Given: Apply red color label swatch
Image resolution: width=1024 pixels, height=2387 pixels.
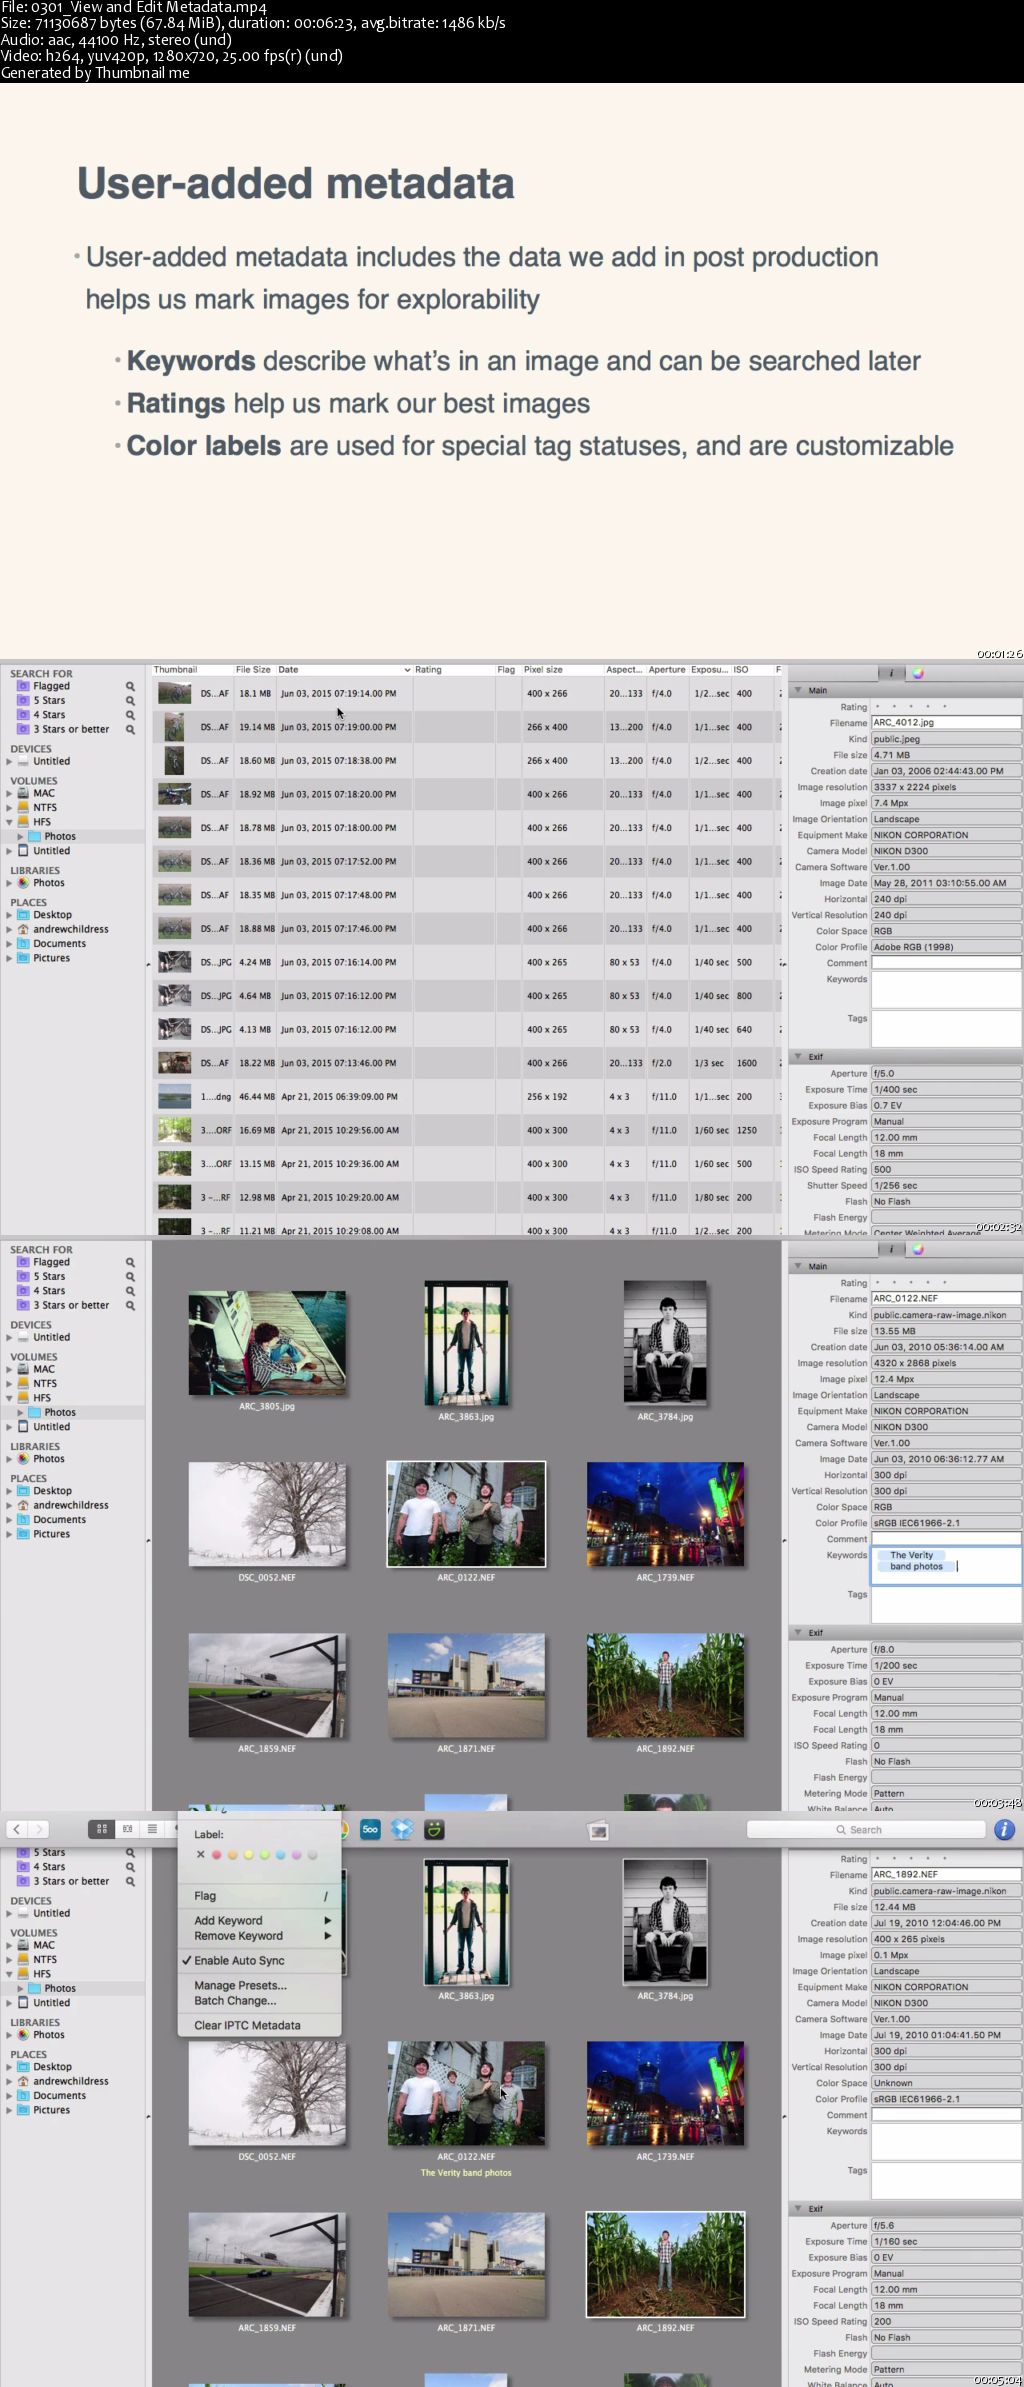Looking at the screenshot, I should click(216, 1855).
